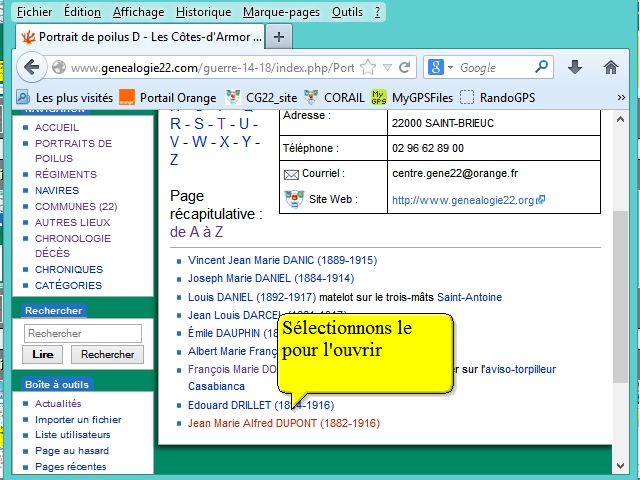Focus the Rechercher input field
The width and height of the screenshot is (640, 480).
click(83, 333)
